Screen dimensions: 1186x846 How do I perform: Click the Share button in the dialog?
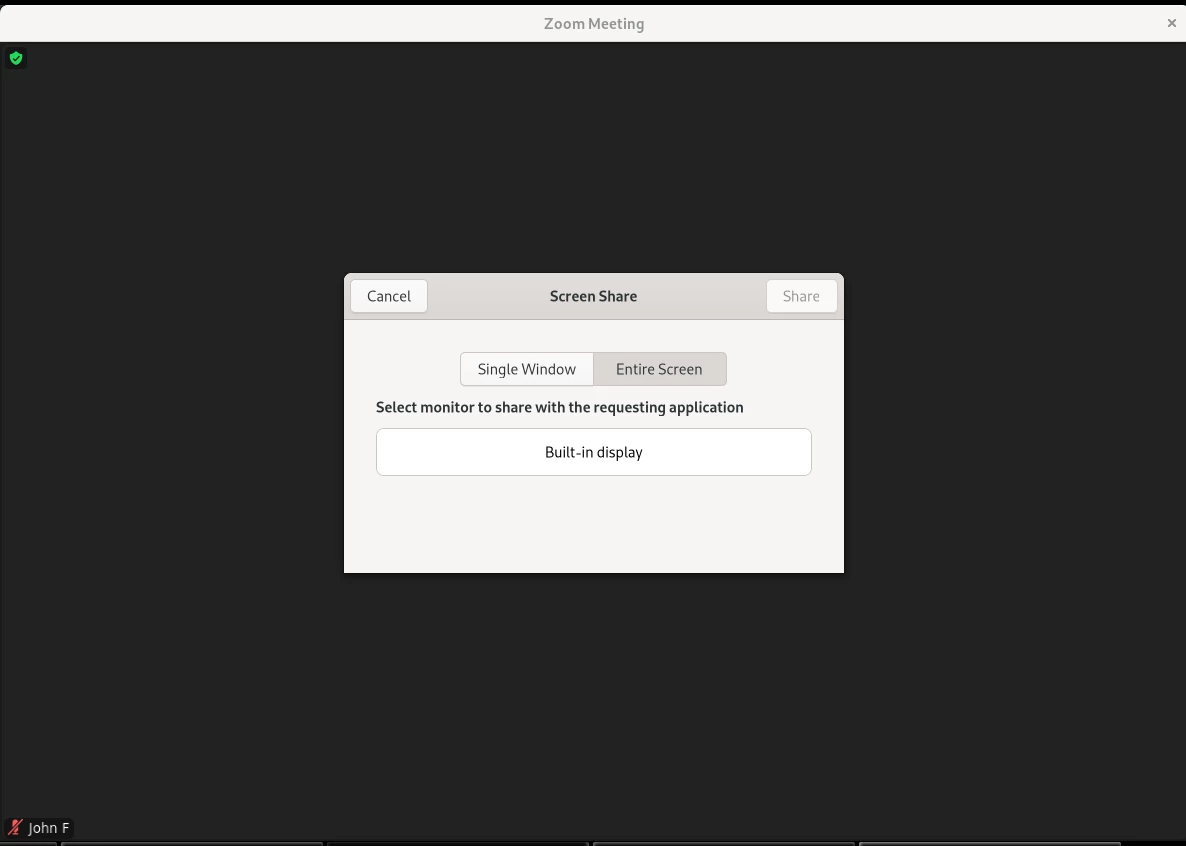pyautogui.click(x=801, y=296)
